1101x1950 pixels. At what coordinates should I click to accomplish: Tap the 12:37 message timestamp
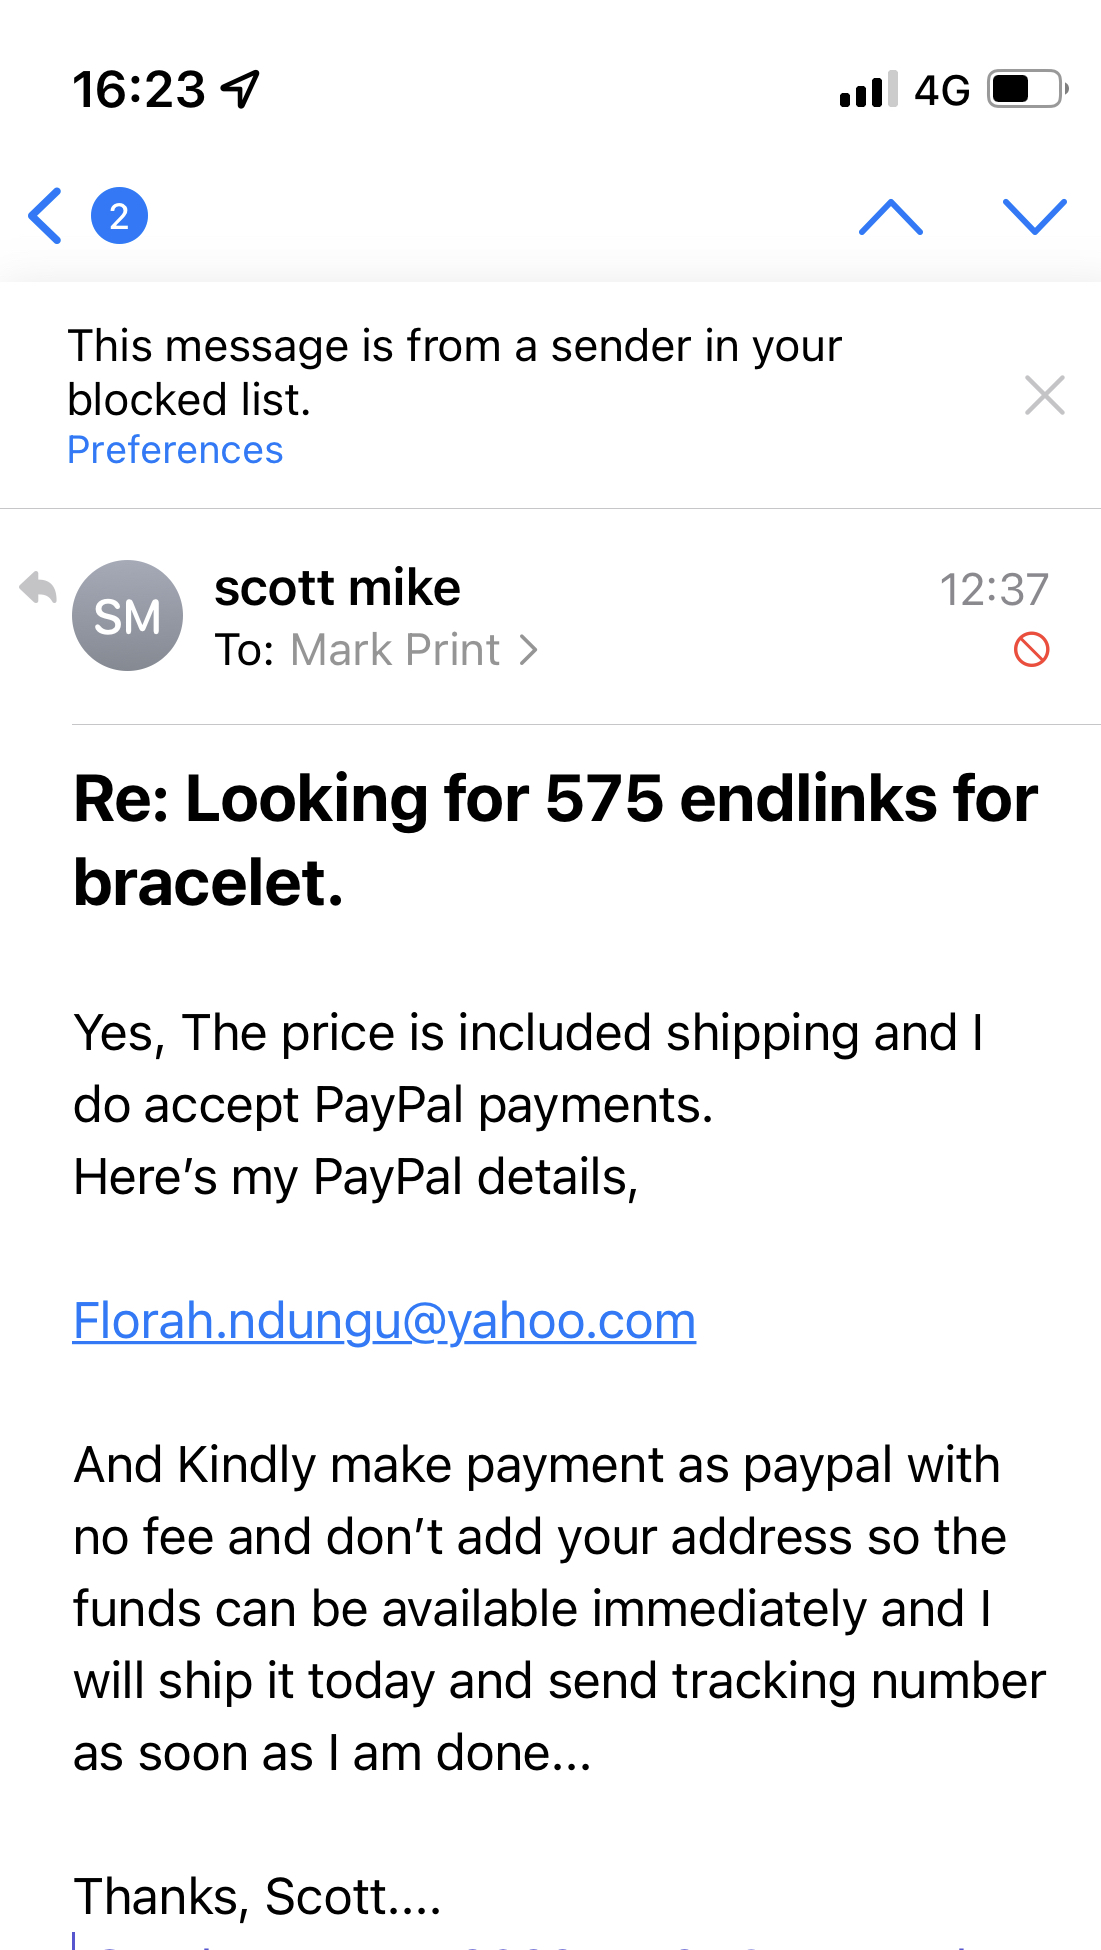[x=993, y=590]
